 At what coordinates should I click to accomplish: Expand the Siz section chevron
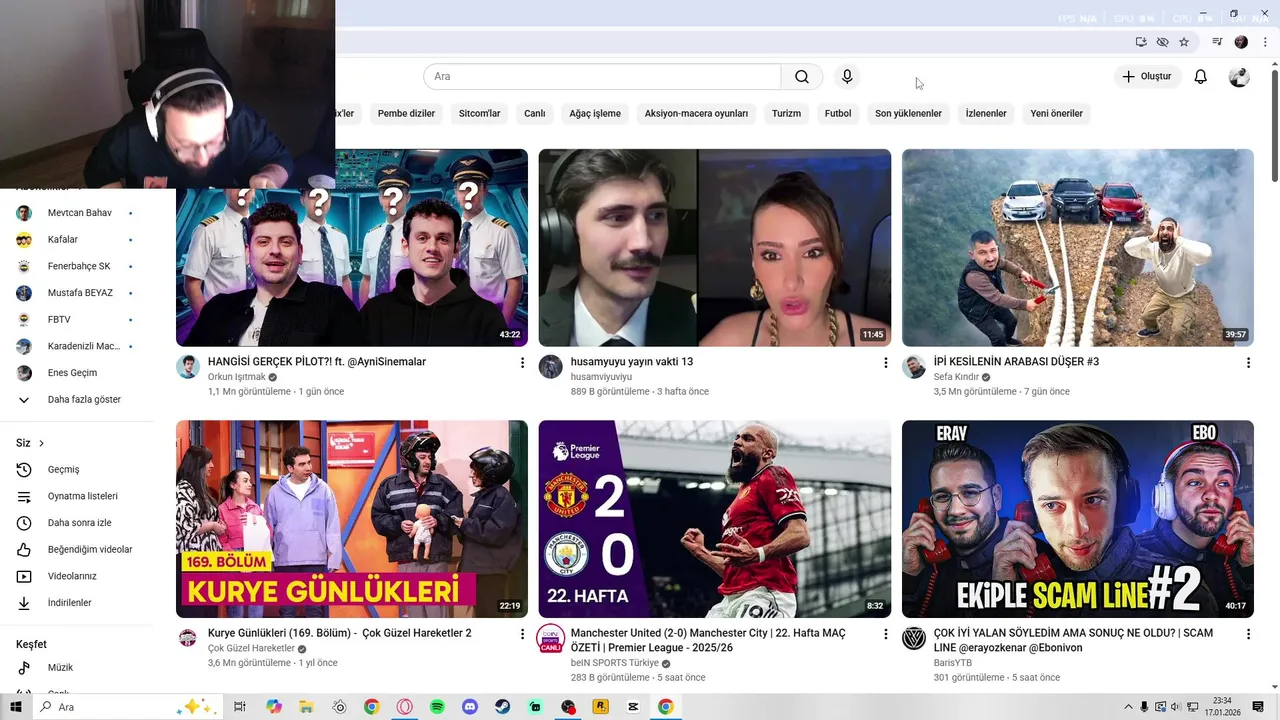[41, 443]
